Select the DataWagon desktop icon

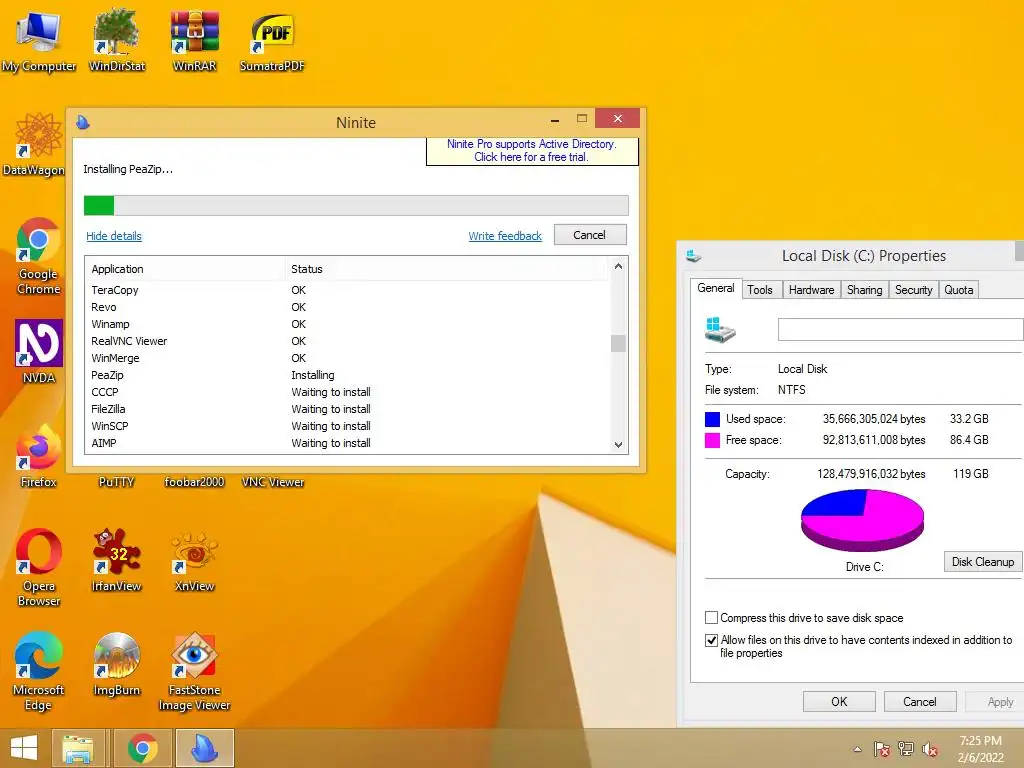34,145
